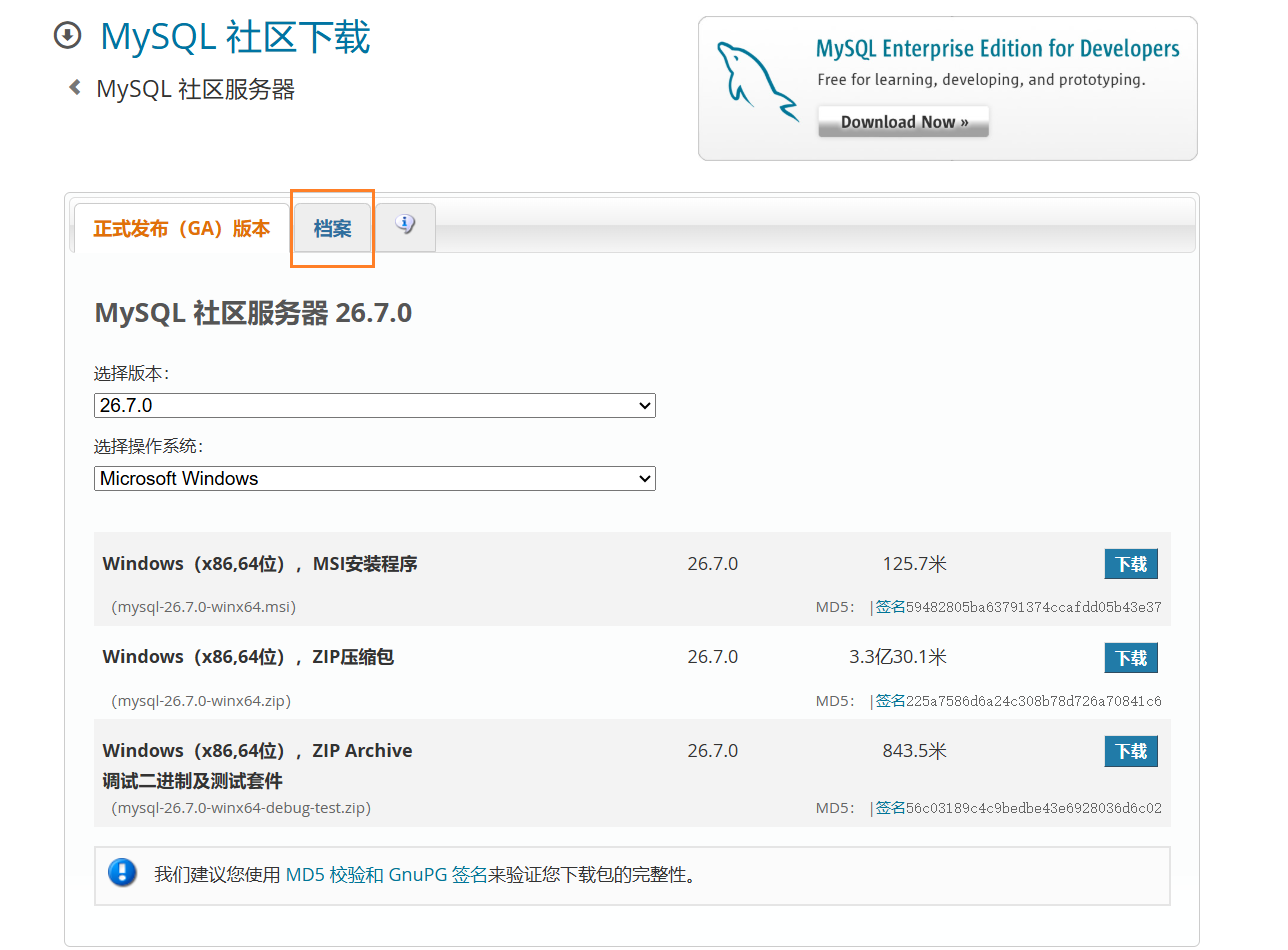The height and width of the screenshot is (950, 1288).
Task: Switch to the 档案 tab
Action: click(332, 229)
